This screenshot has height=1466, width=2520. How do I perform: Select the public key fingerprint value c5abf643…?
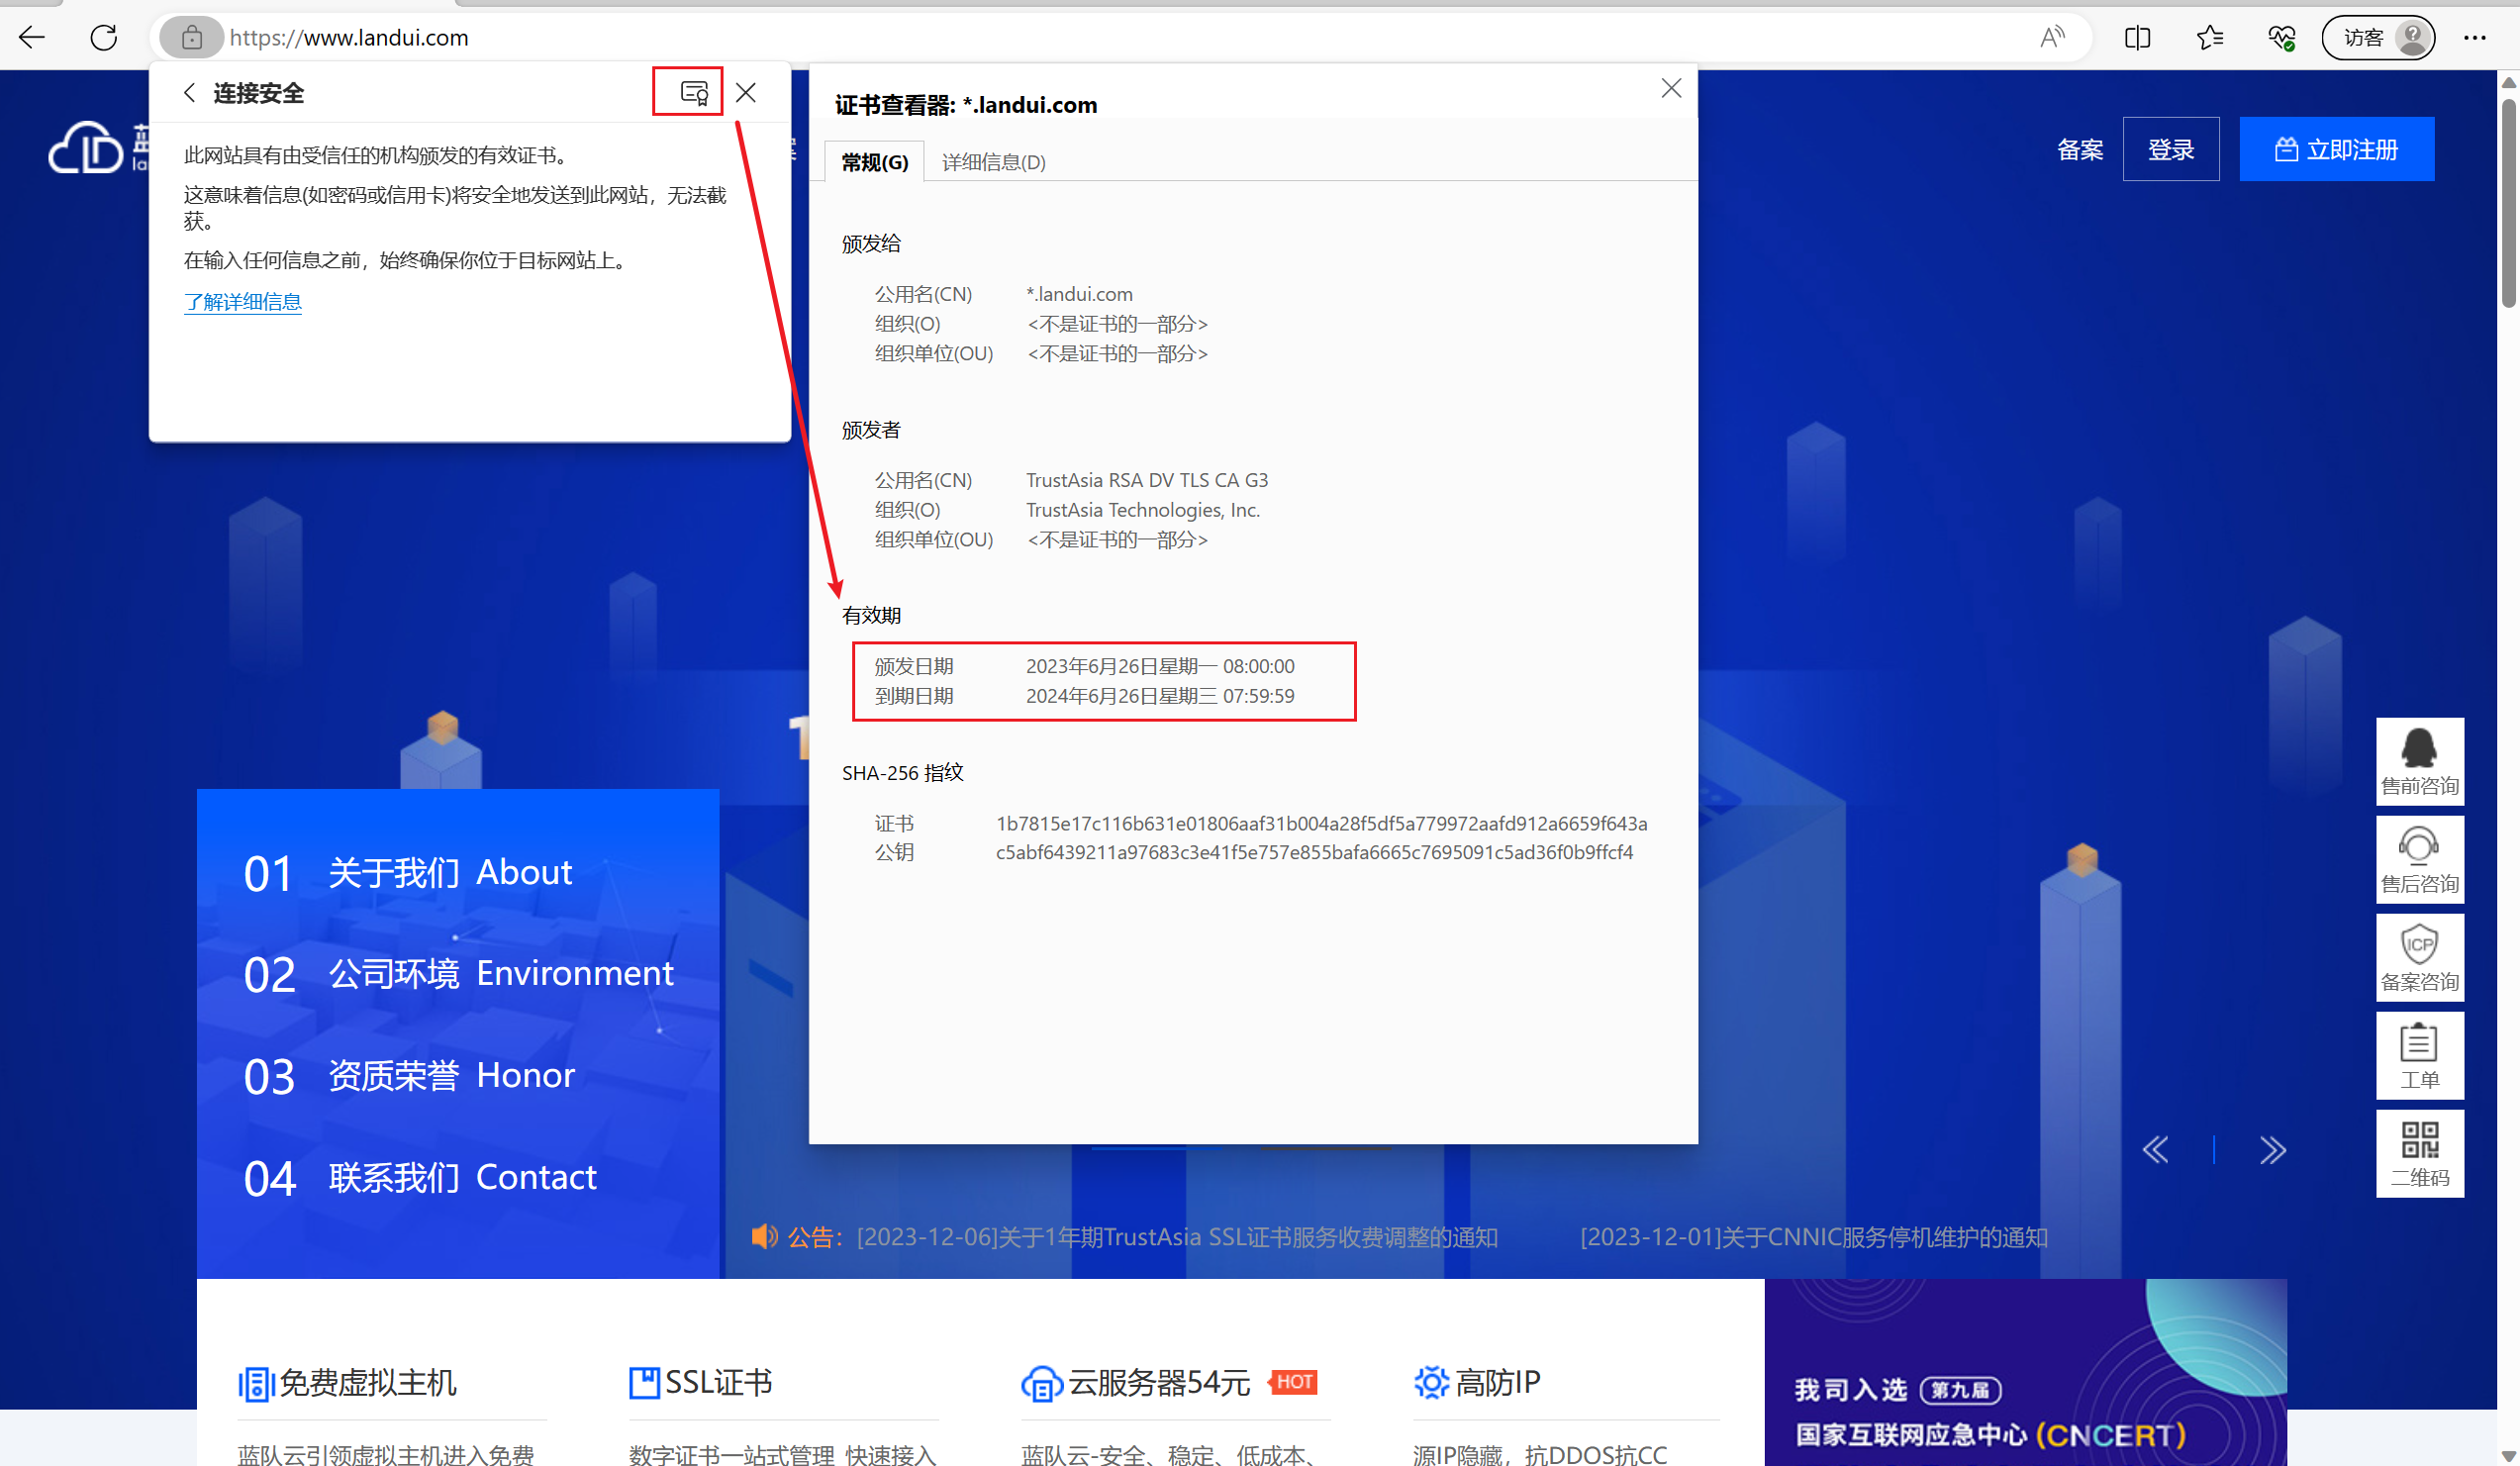pyautogui.click(x=1315, y=853)
